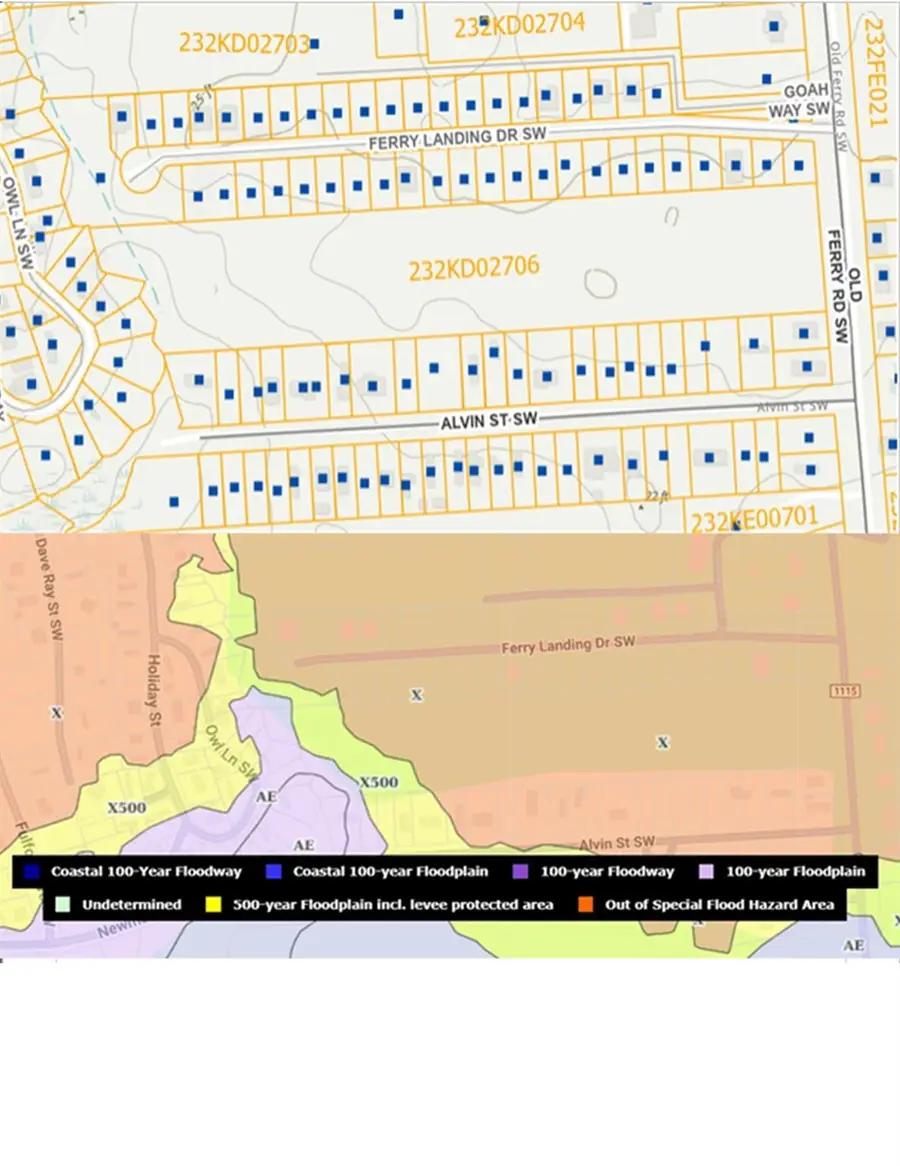Image resolution: width=900 pixels, height=1166 pixels.
Task: Click the Alvin St SW label on parcel map
Action: click(489, 421)
